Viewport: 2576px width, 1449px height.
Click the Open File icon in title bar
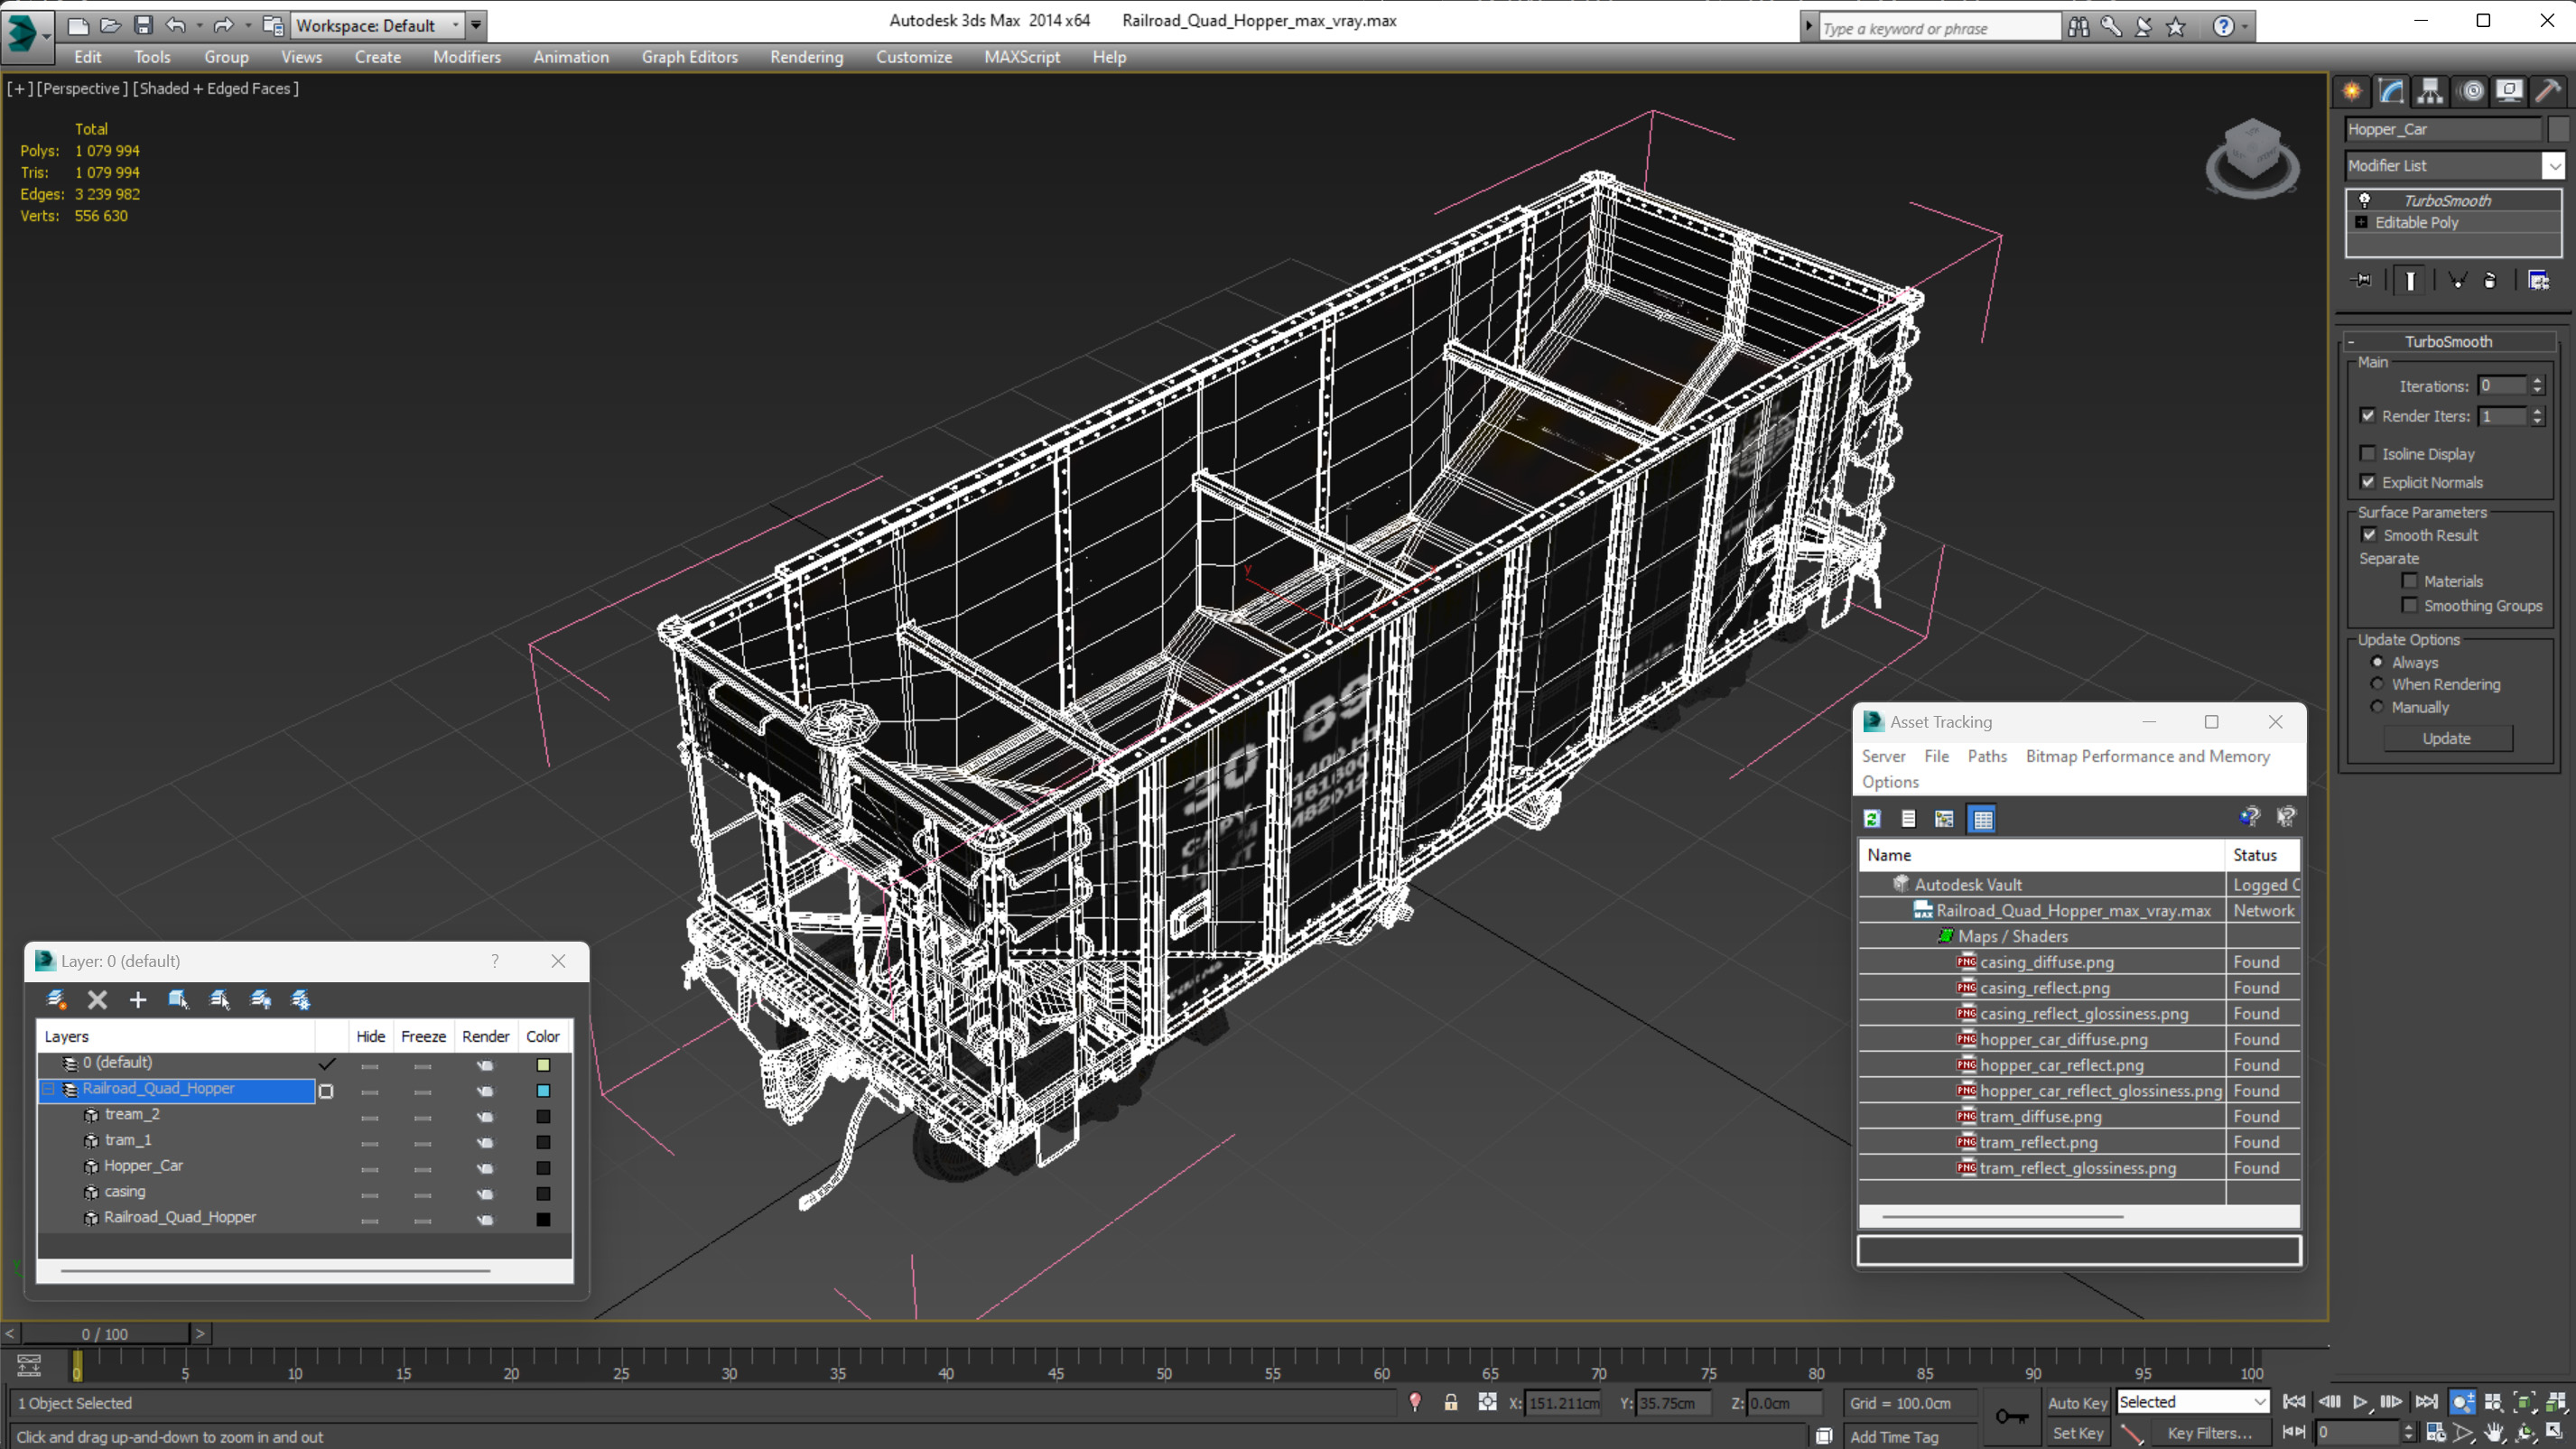coord(110,25)
